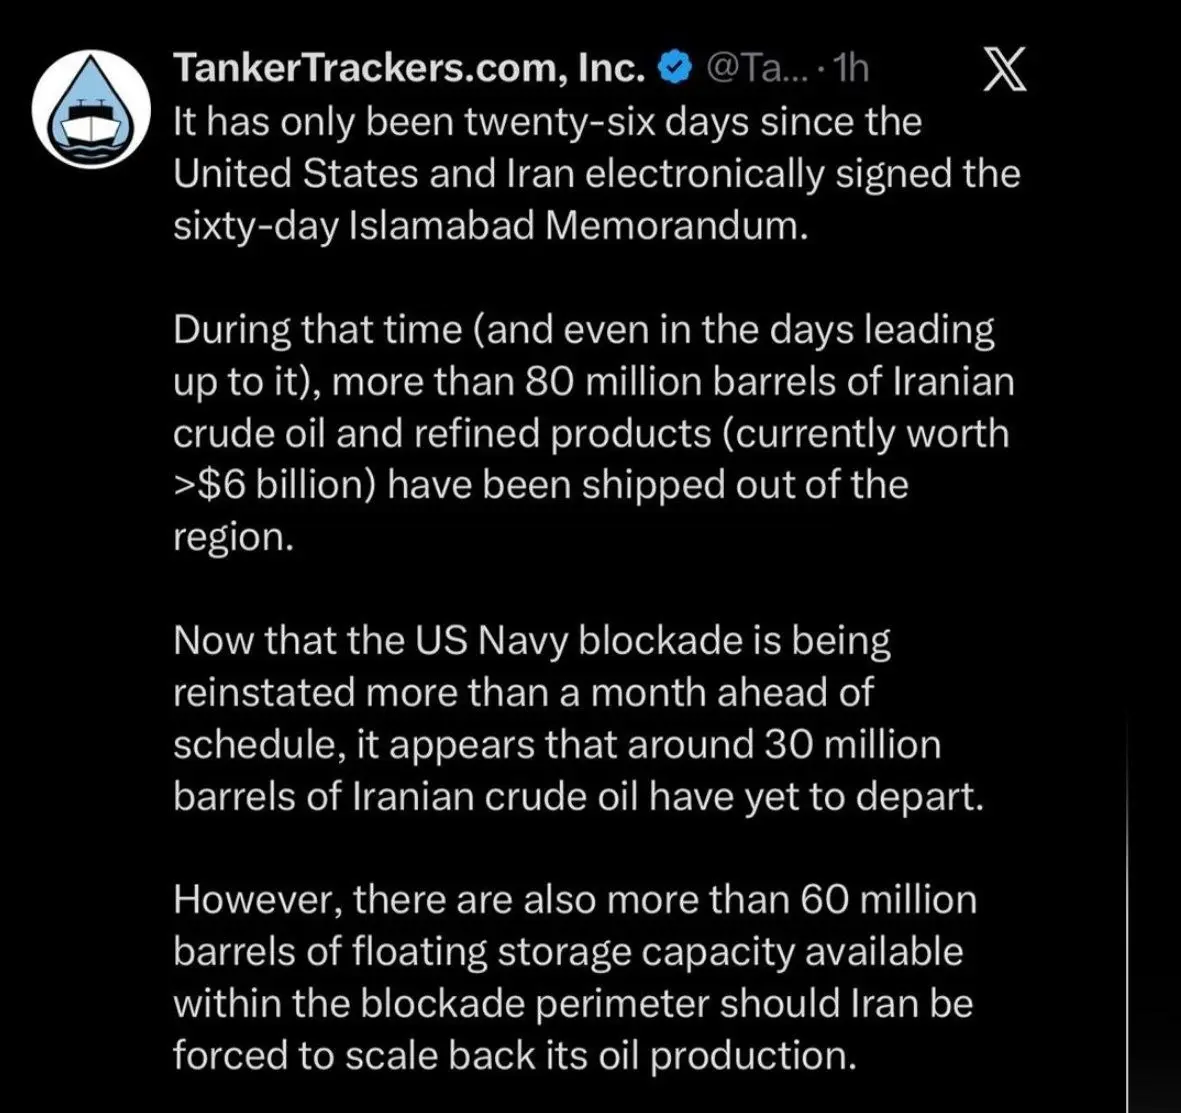Open the 1h post timestamp
The height and width of the screenshot is (1113, 1181).
(852, 69)
